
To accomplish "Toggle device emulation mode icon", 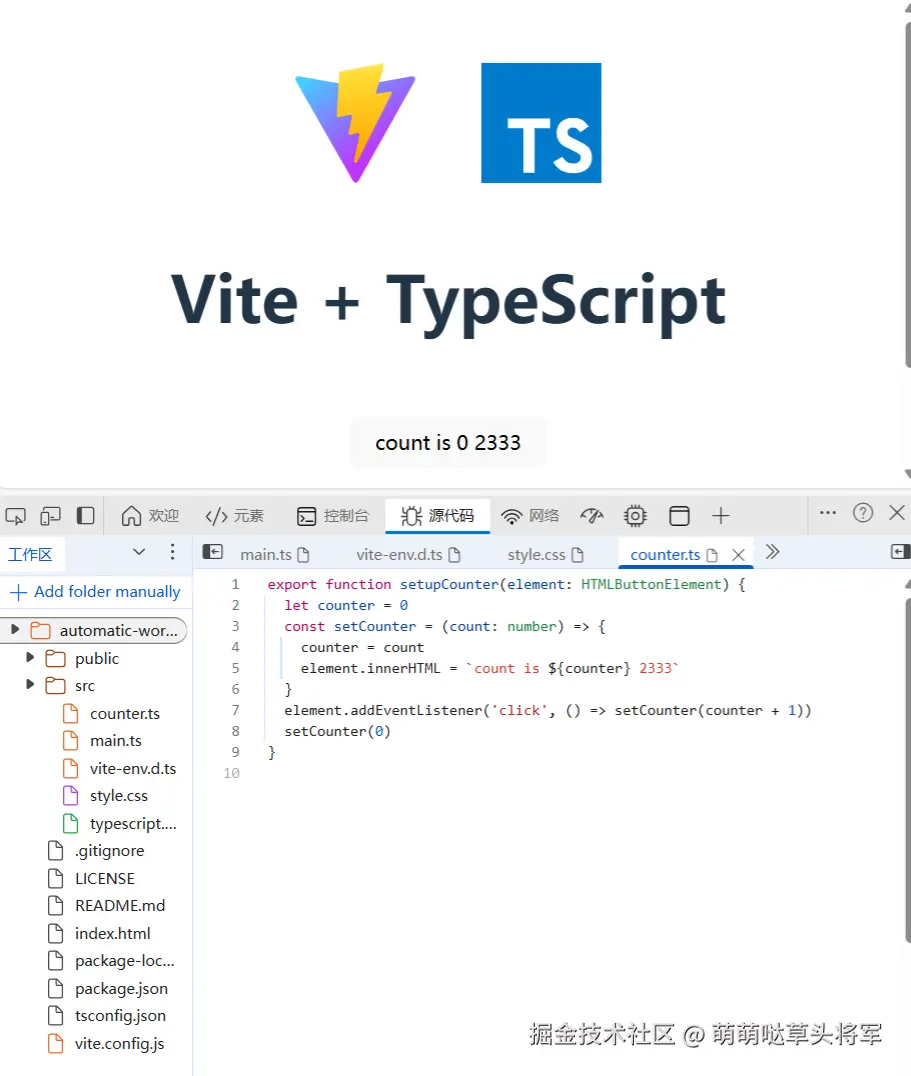I will [51, 515].
